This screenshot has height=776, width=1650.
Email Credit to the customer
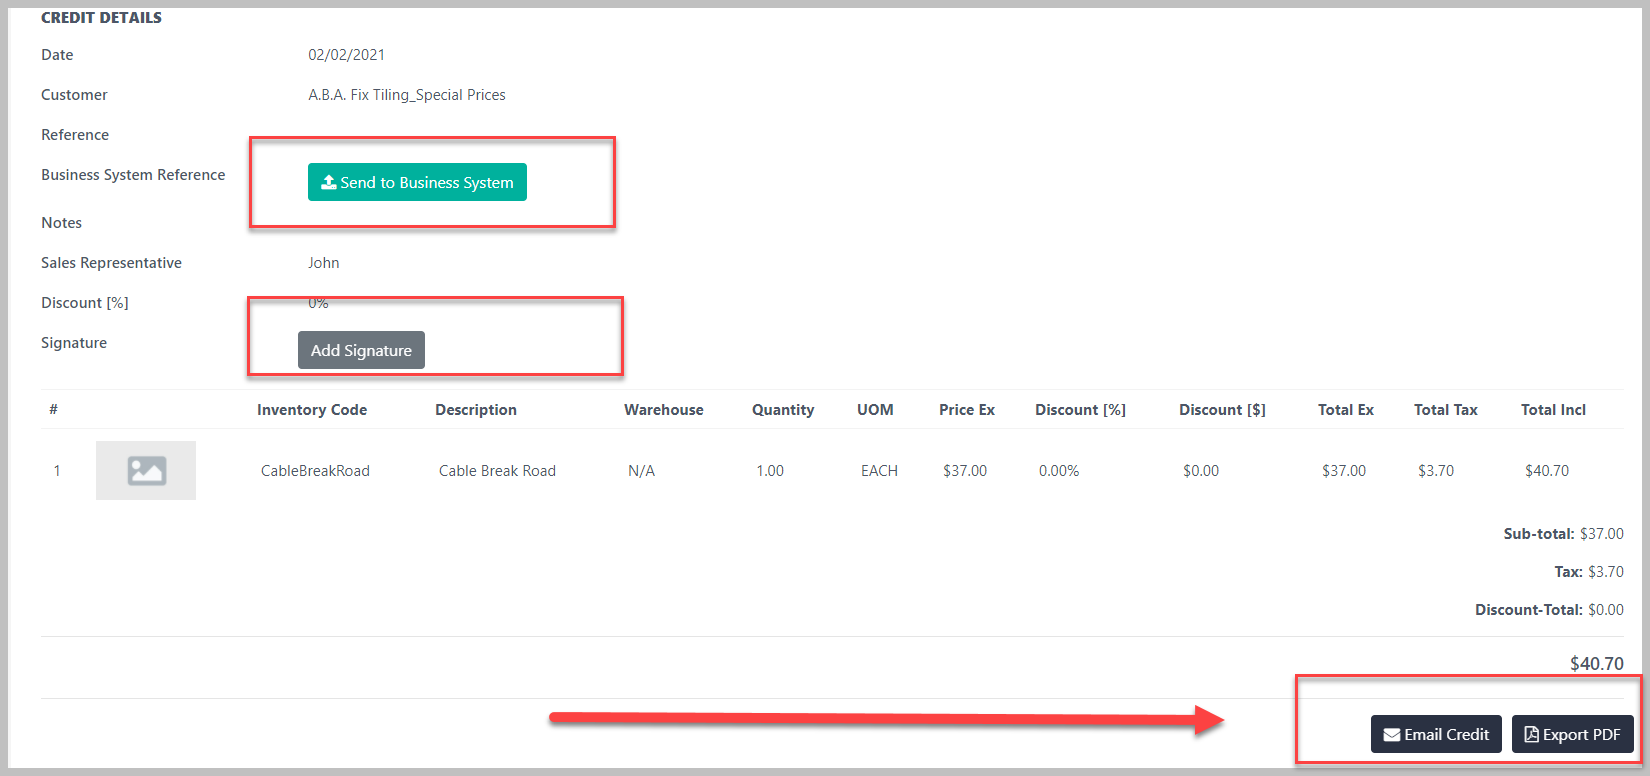1436,734
